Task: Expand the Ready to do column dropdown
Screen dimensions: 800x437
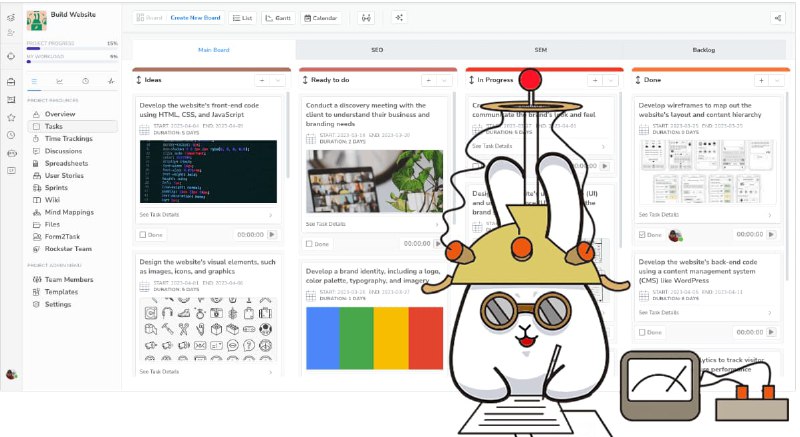Action: tap(442, 79)
